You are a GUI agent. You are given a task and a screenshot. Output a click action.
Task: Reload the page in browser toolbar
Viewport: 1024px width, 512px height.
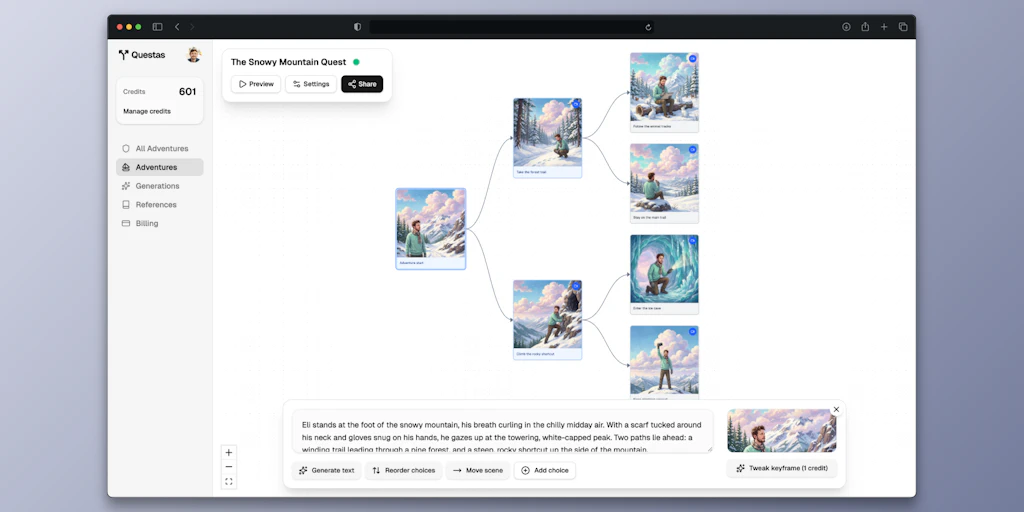click(648, 27)
